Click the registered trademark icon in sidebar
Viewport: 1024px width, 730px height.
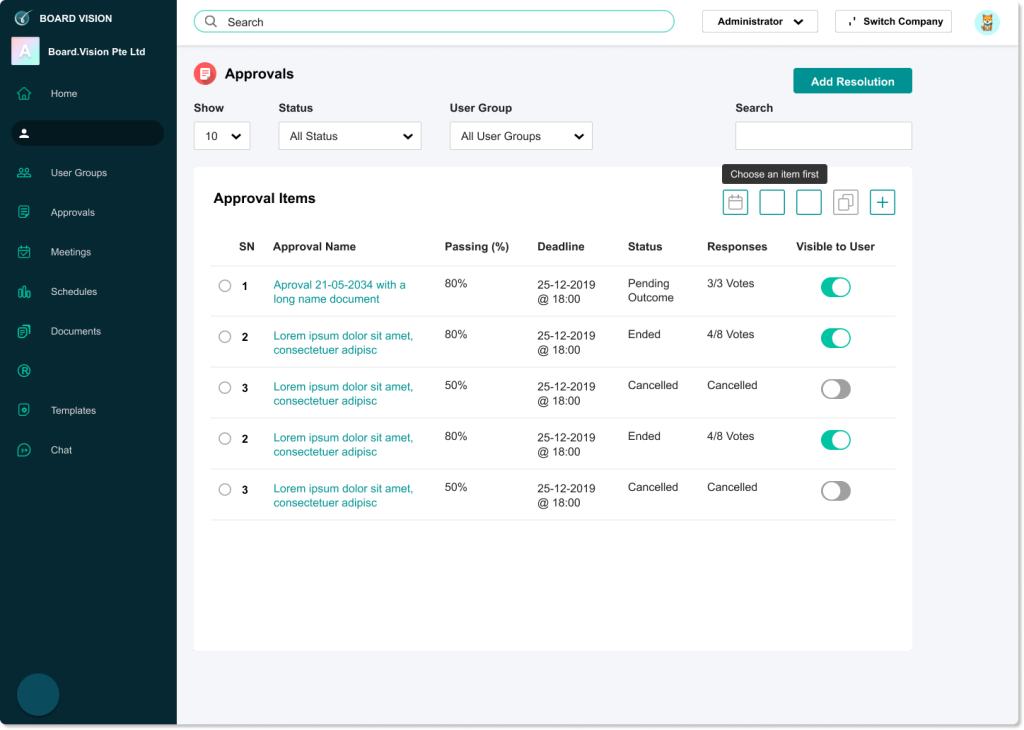point(24,371)
